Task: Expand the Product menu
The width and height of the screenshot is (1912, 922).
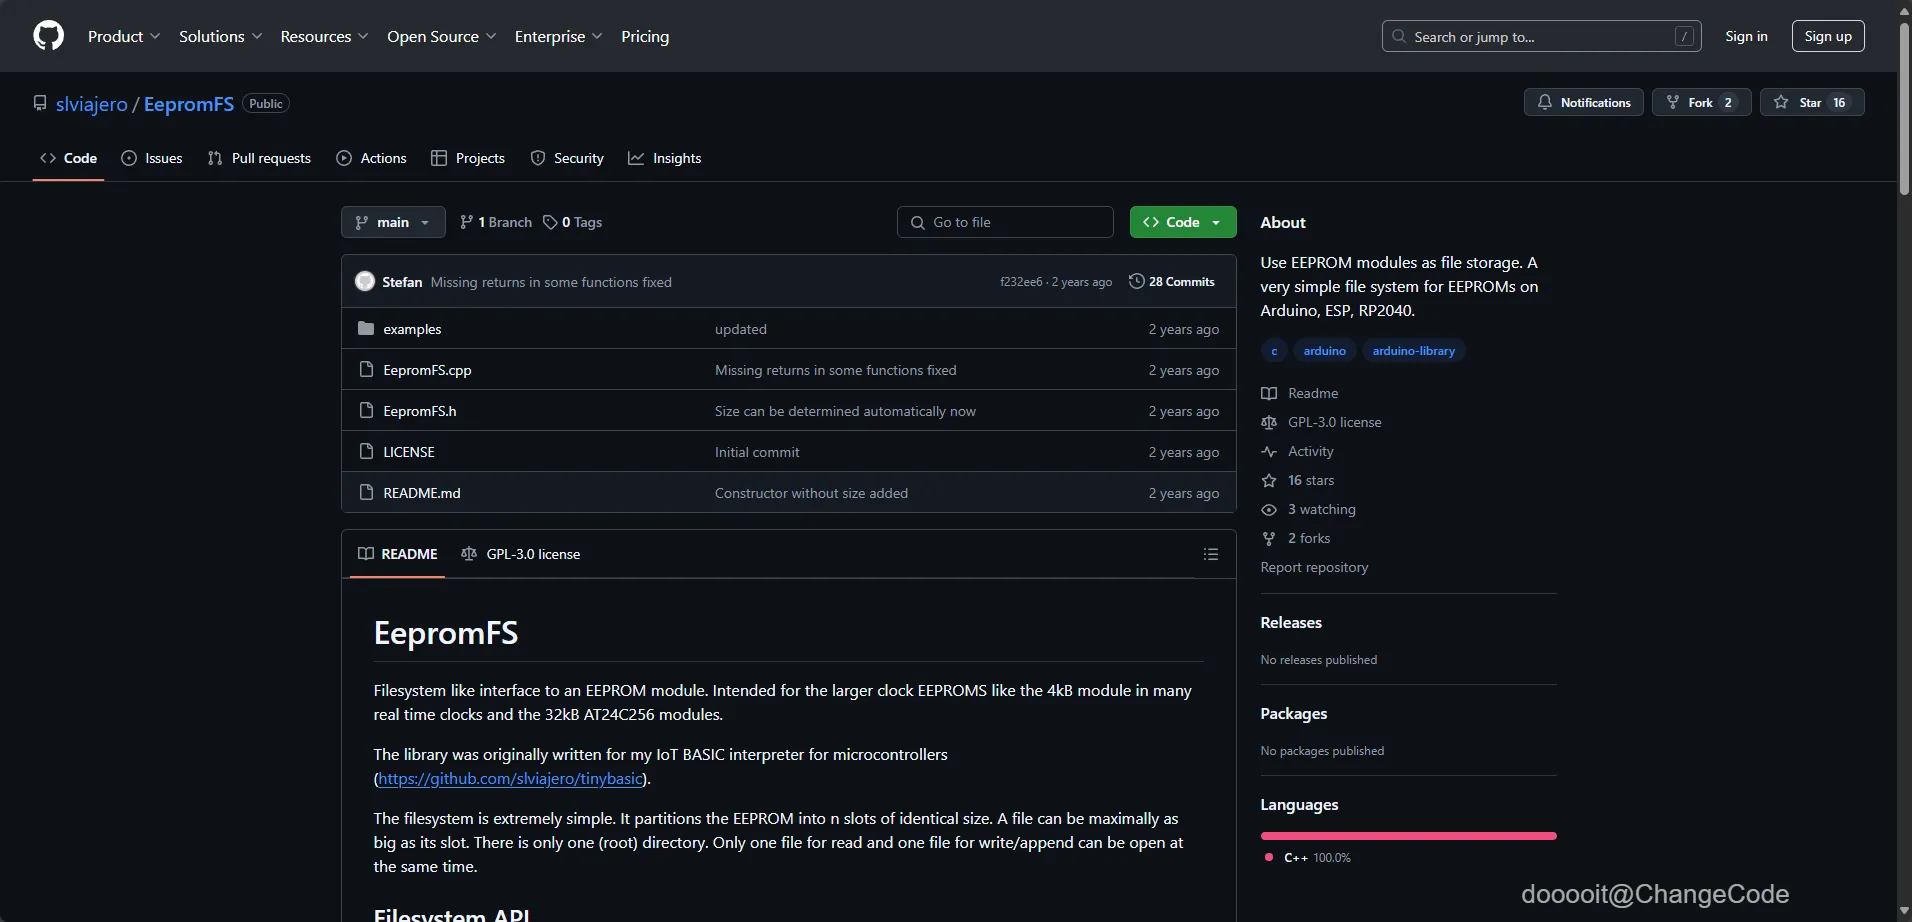Action: pyautogui.click(x=124, y=36)
